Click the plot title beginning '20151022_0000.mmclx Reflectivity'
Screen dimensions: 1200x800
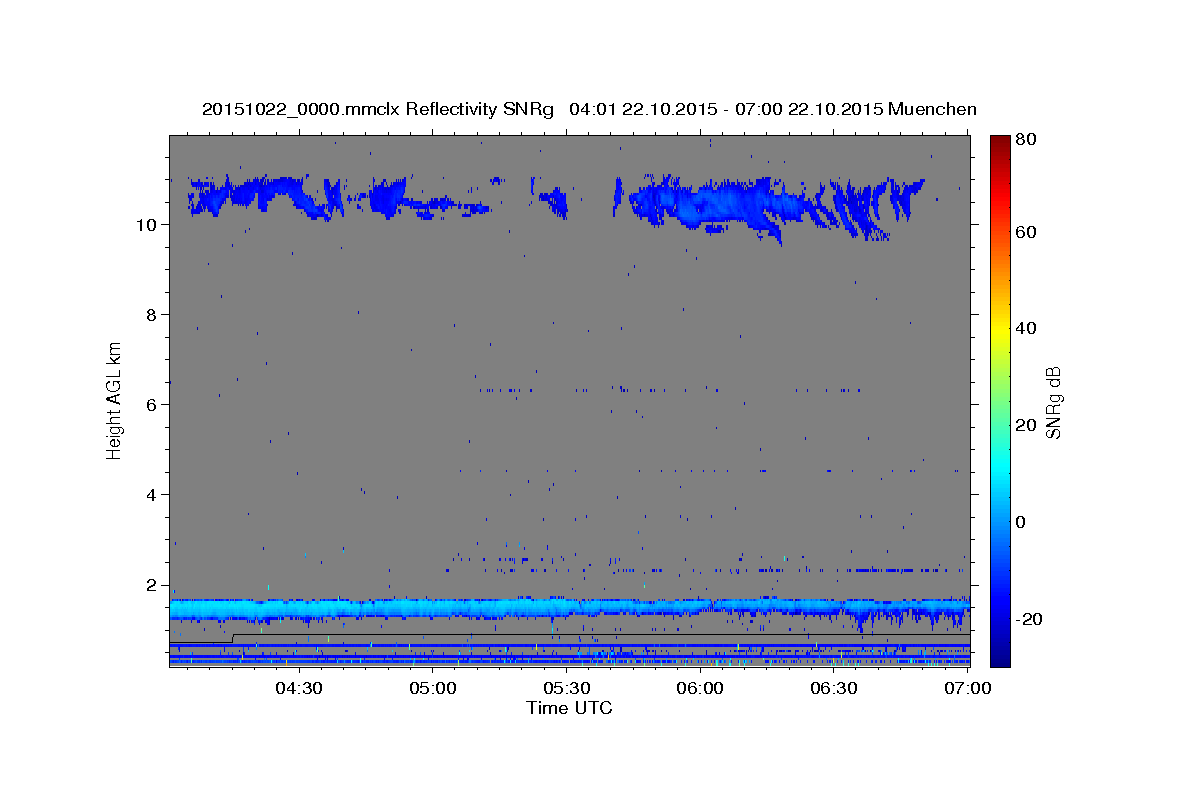pos(589,109)
